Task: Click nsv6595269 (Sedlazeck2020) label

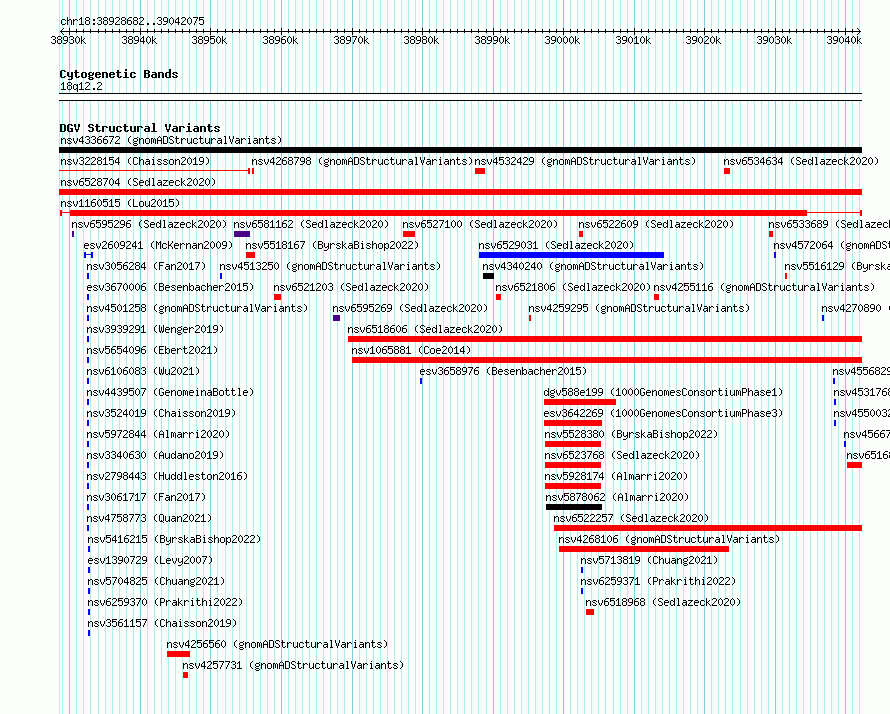Action: 410,308
